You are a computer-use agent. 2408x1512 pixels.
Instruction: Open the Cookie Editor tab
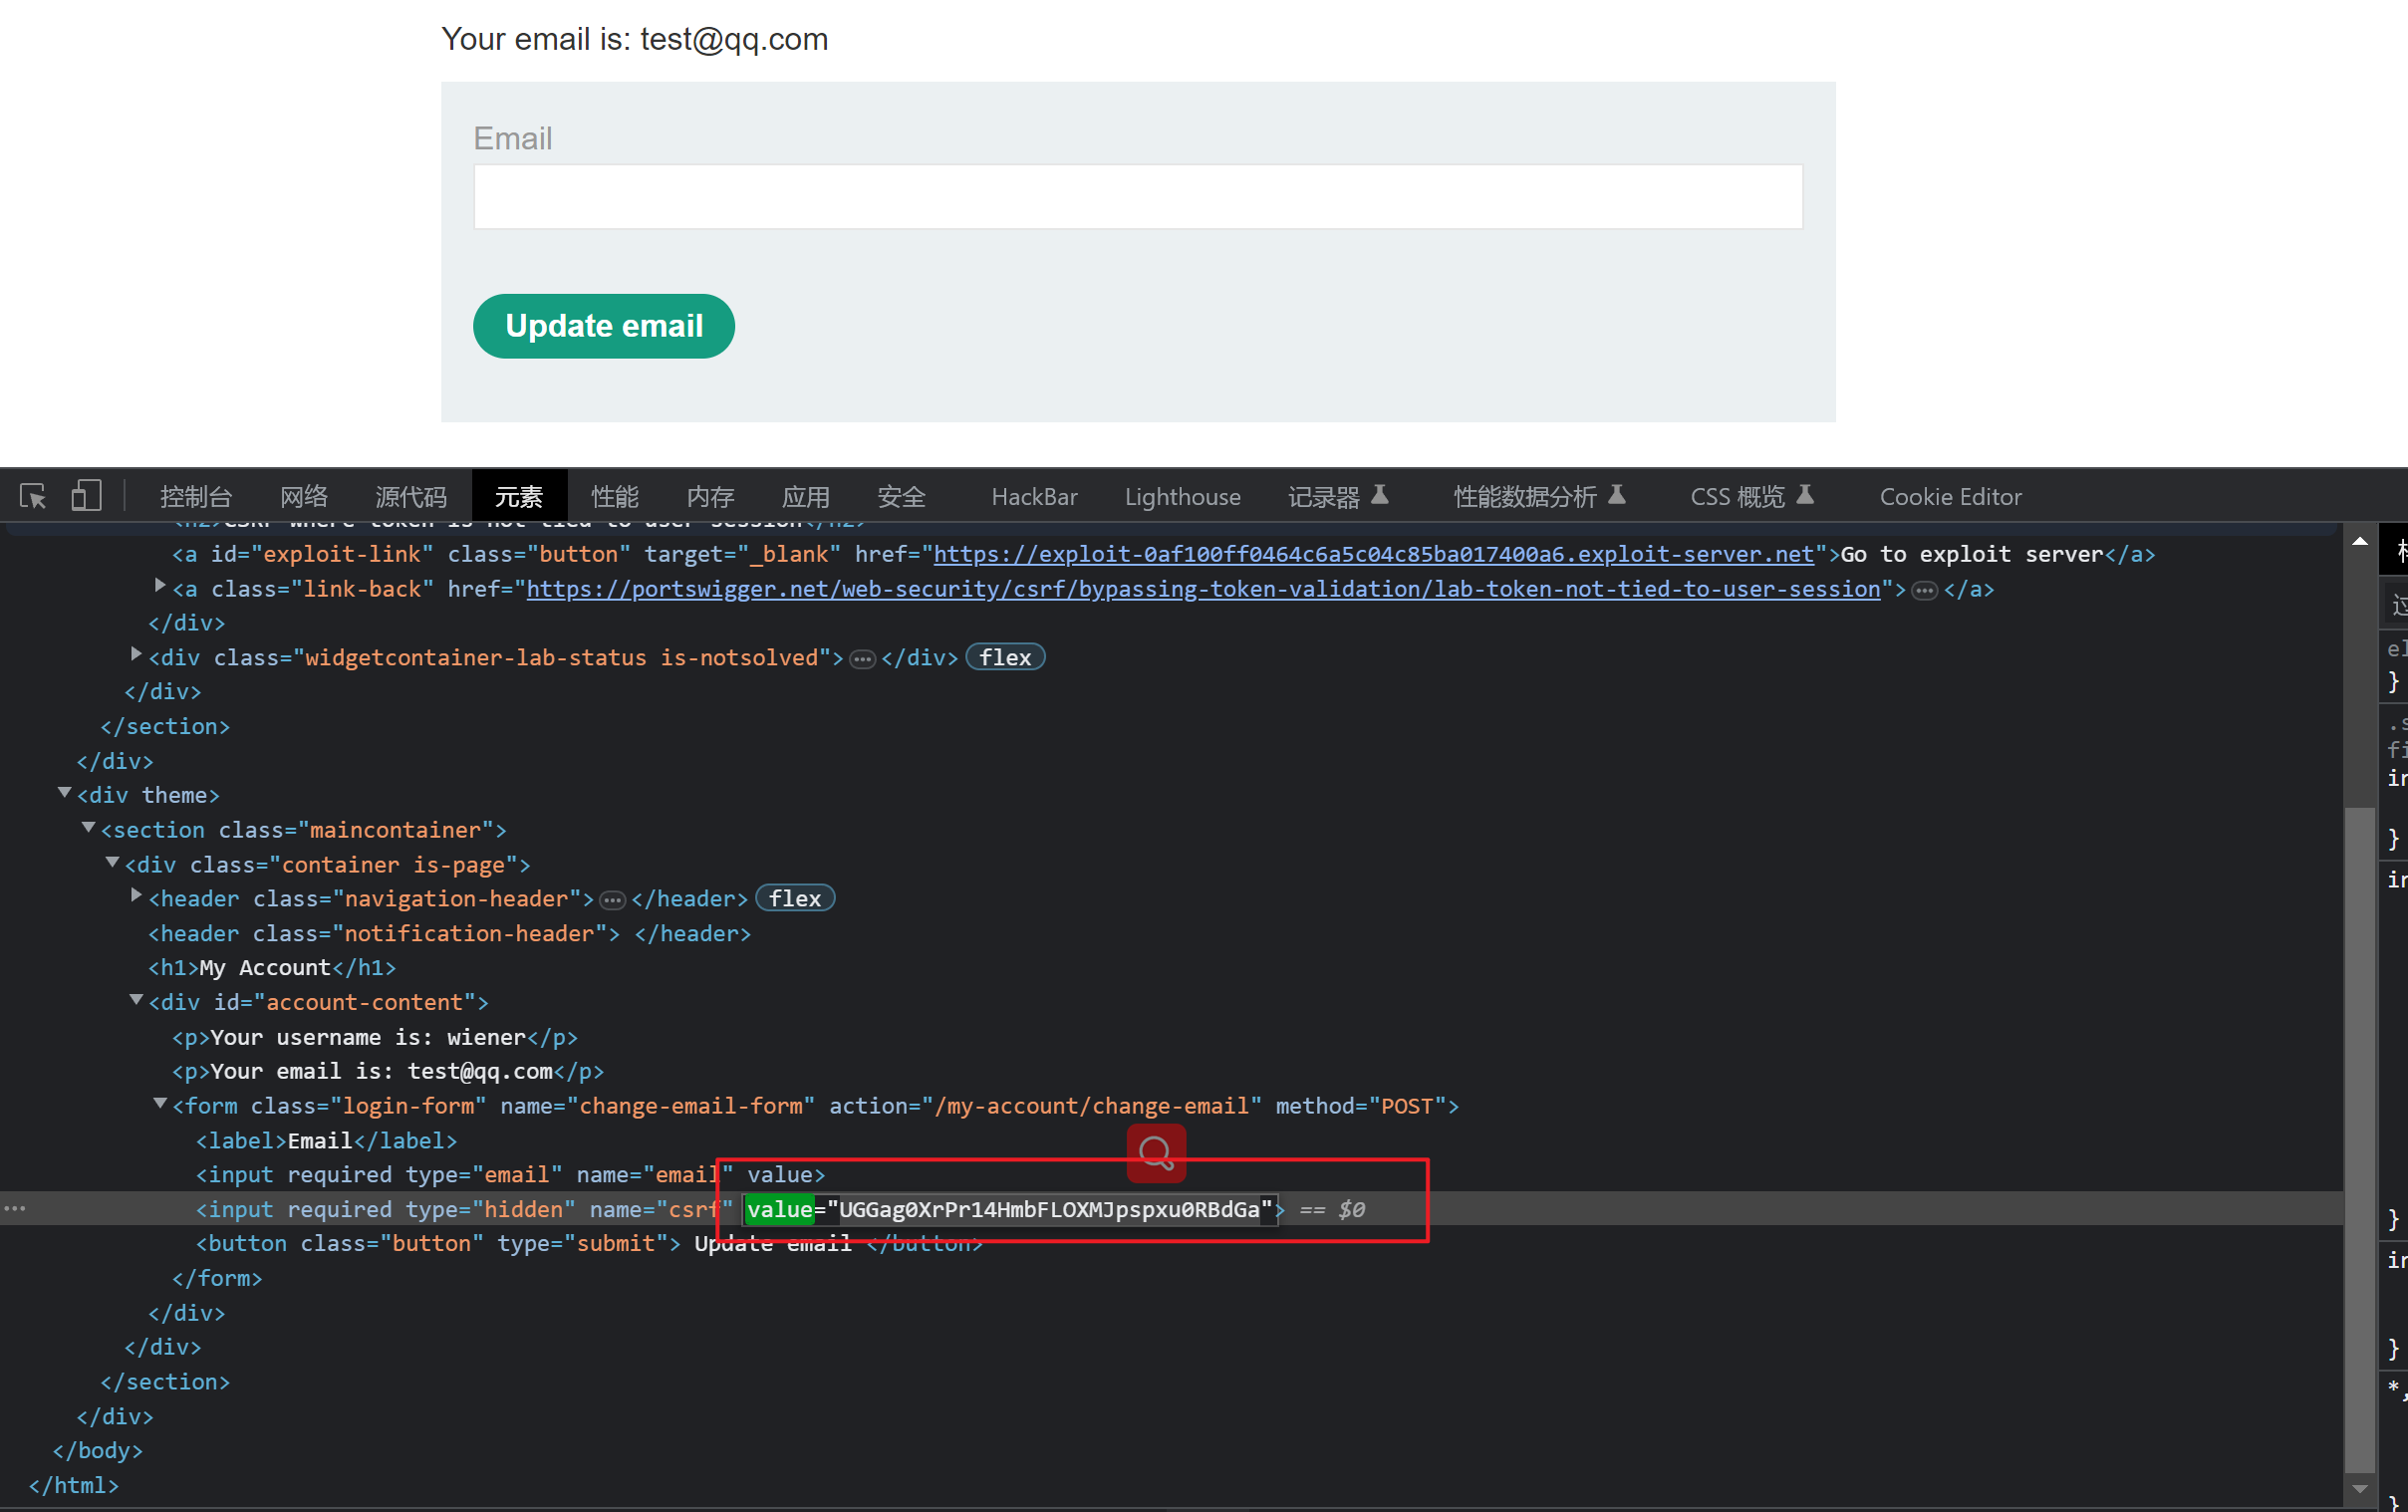(x=1949, y=497)
